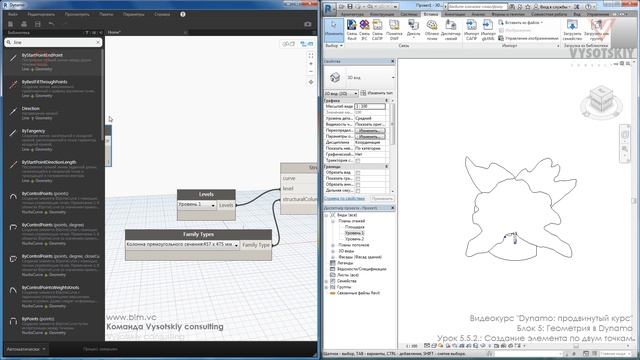Click Load as Group (Загрузить как группу) icon
The image size is (640, 360).
click(596, 30)
